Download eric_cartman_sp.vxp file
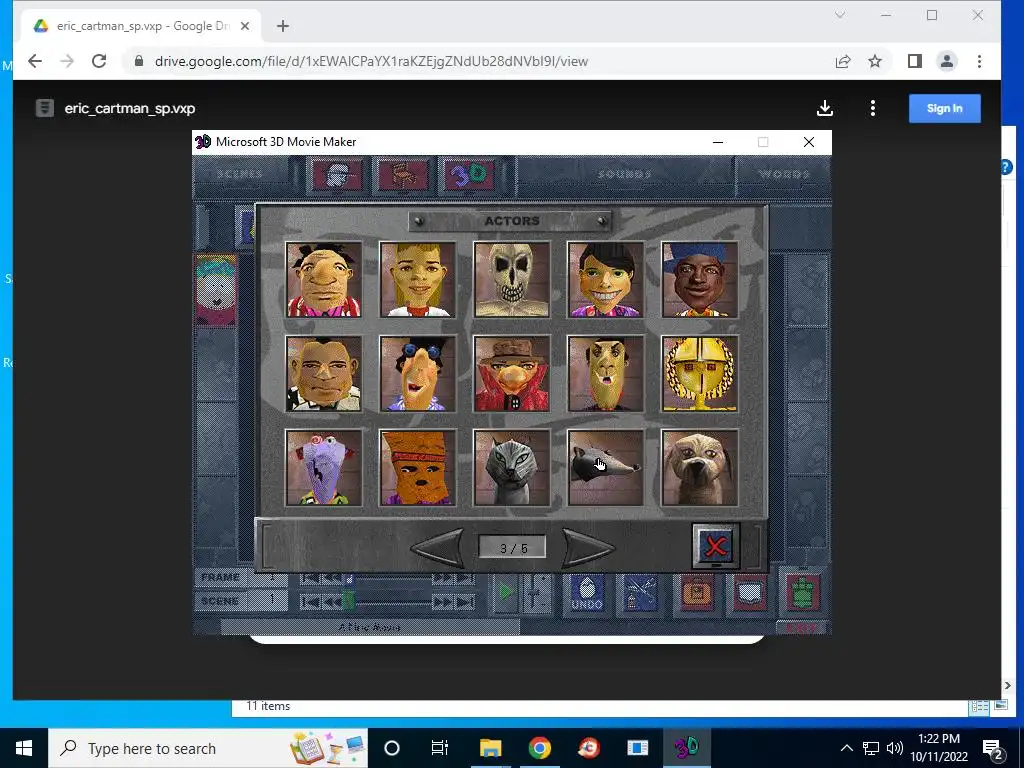 (x=825, y=108)
